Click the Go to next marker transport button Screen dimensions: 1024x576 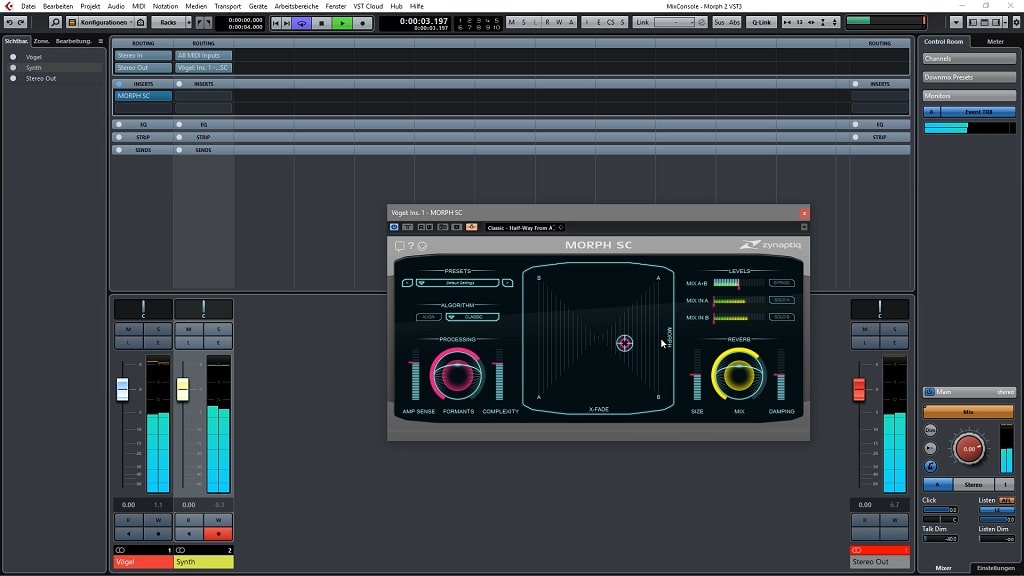point(287,23)
